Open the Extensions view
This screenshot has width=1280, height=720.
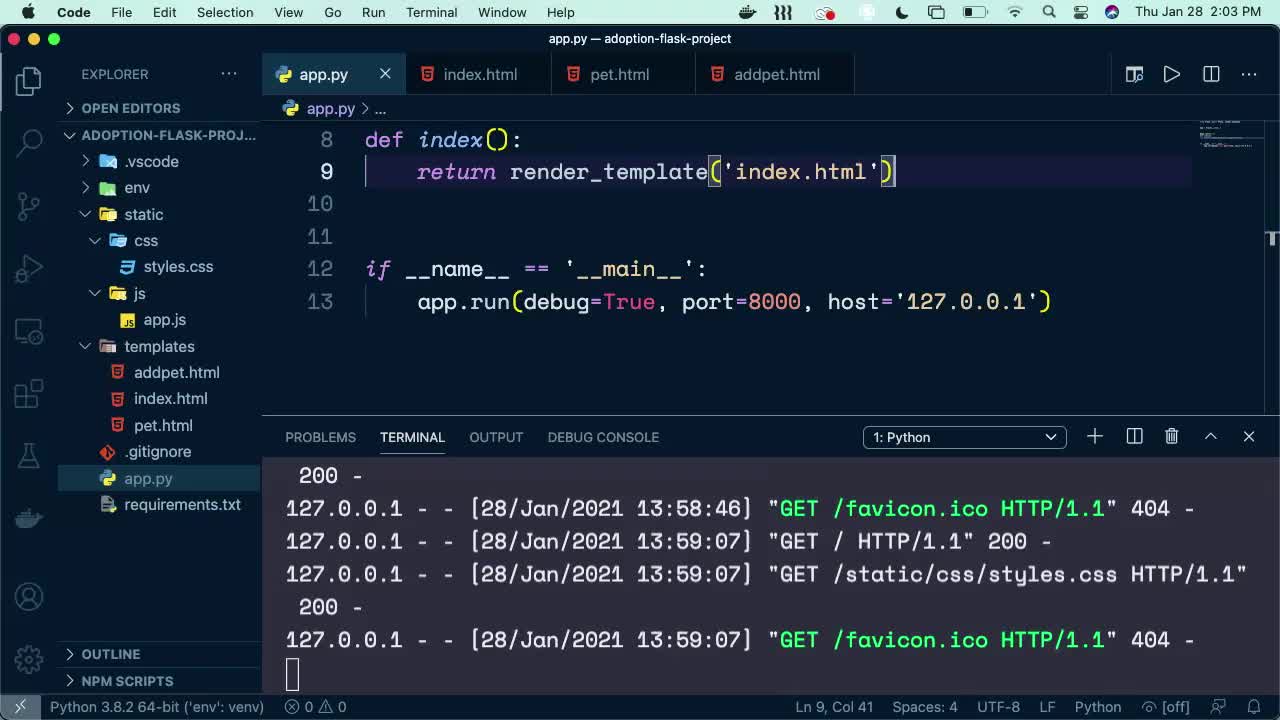pyautogui.click(x=27, y=393)
